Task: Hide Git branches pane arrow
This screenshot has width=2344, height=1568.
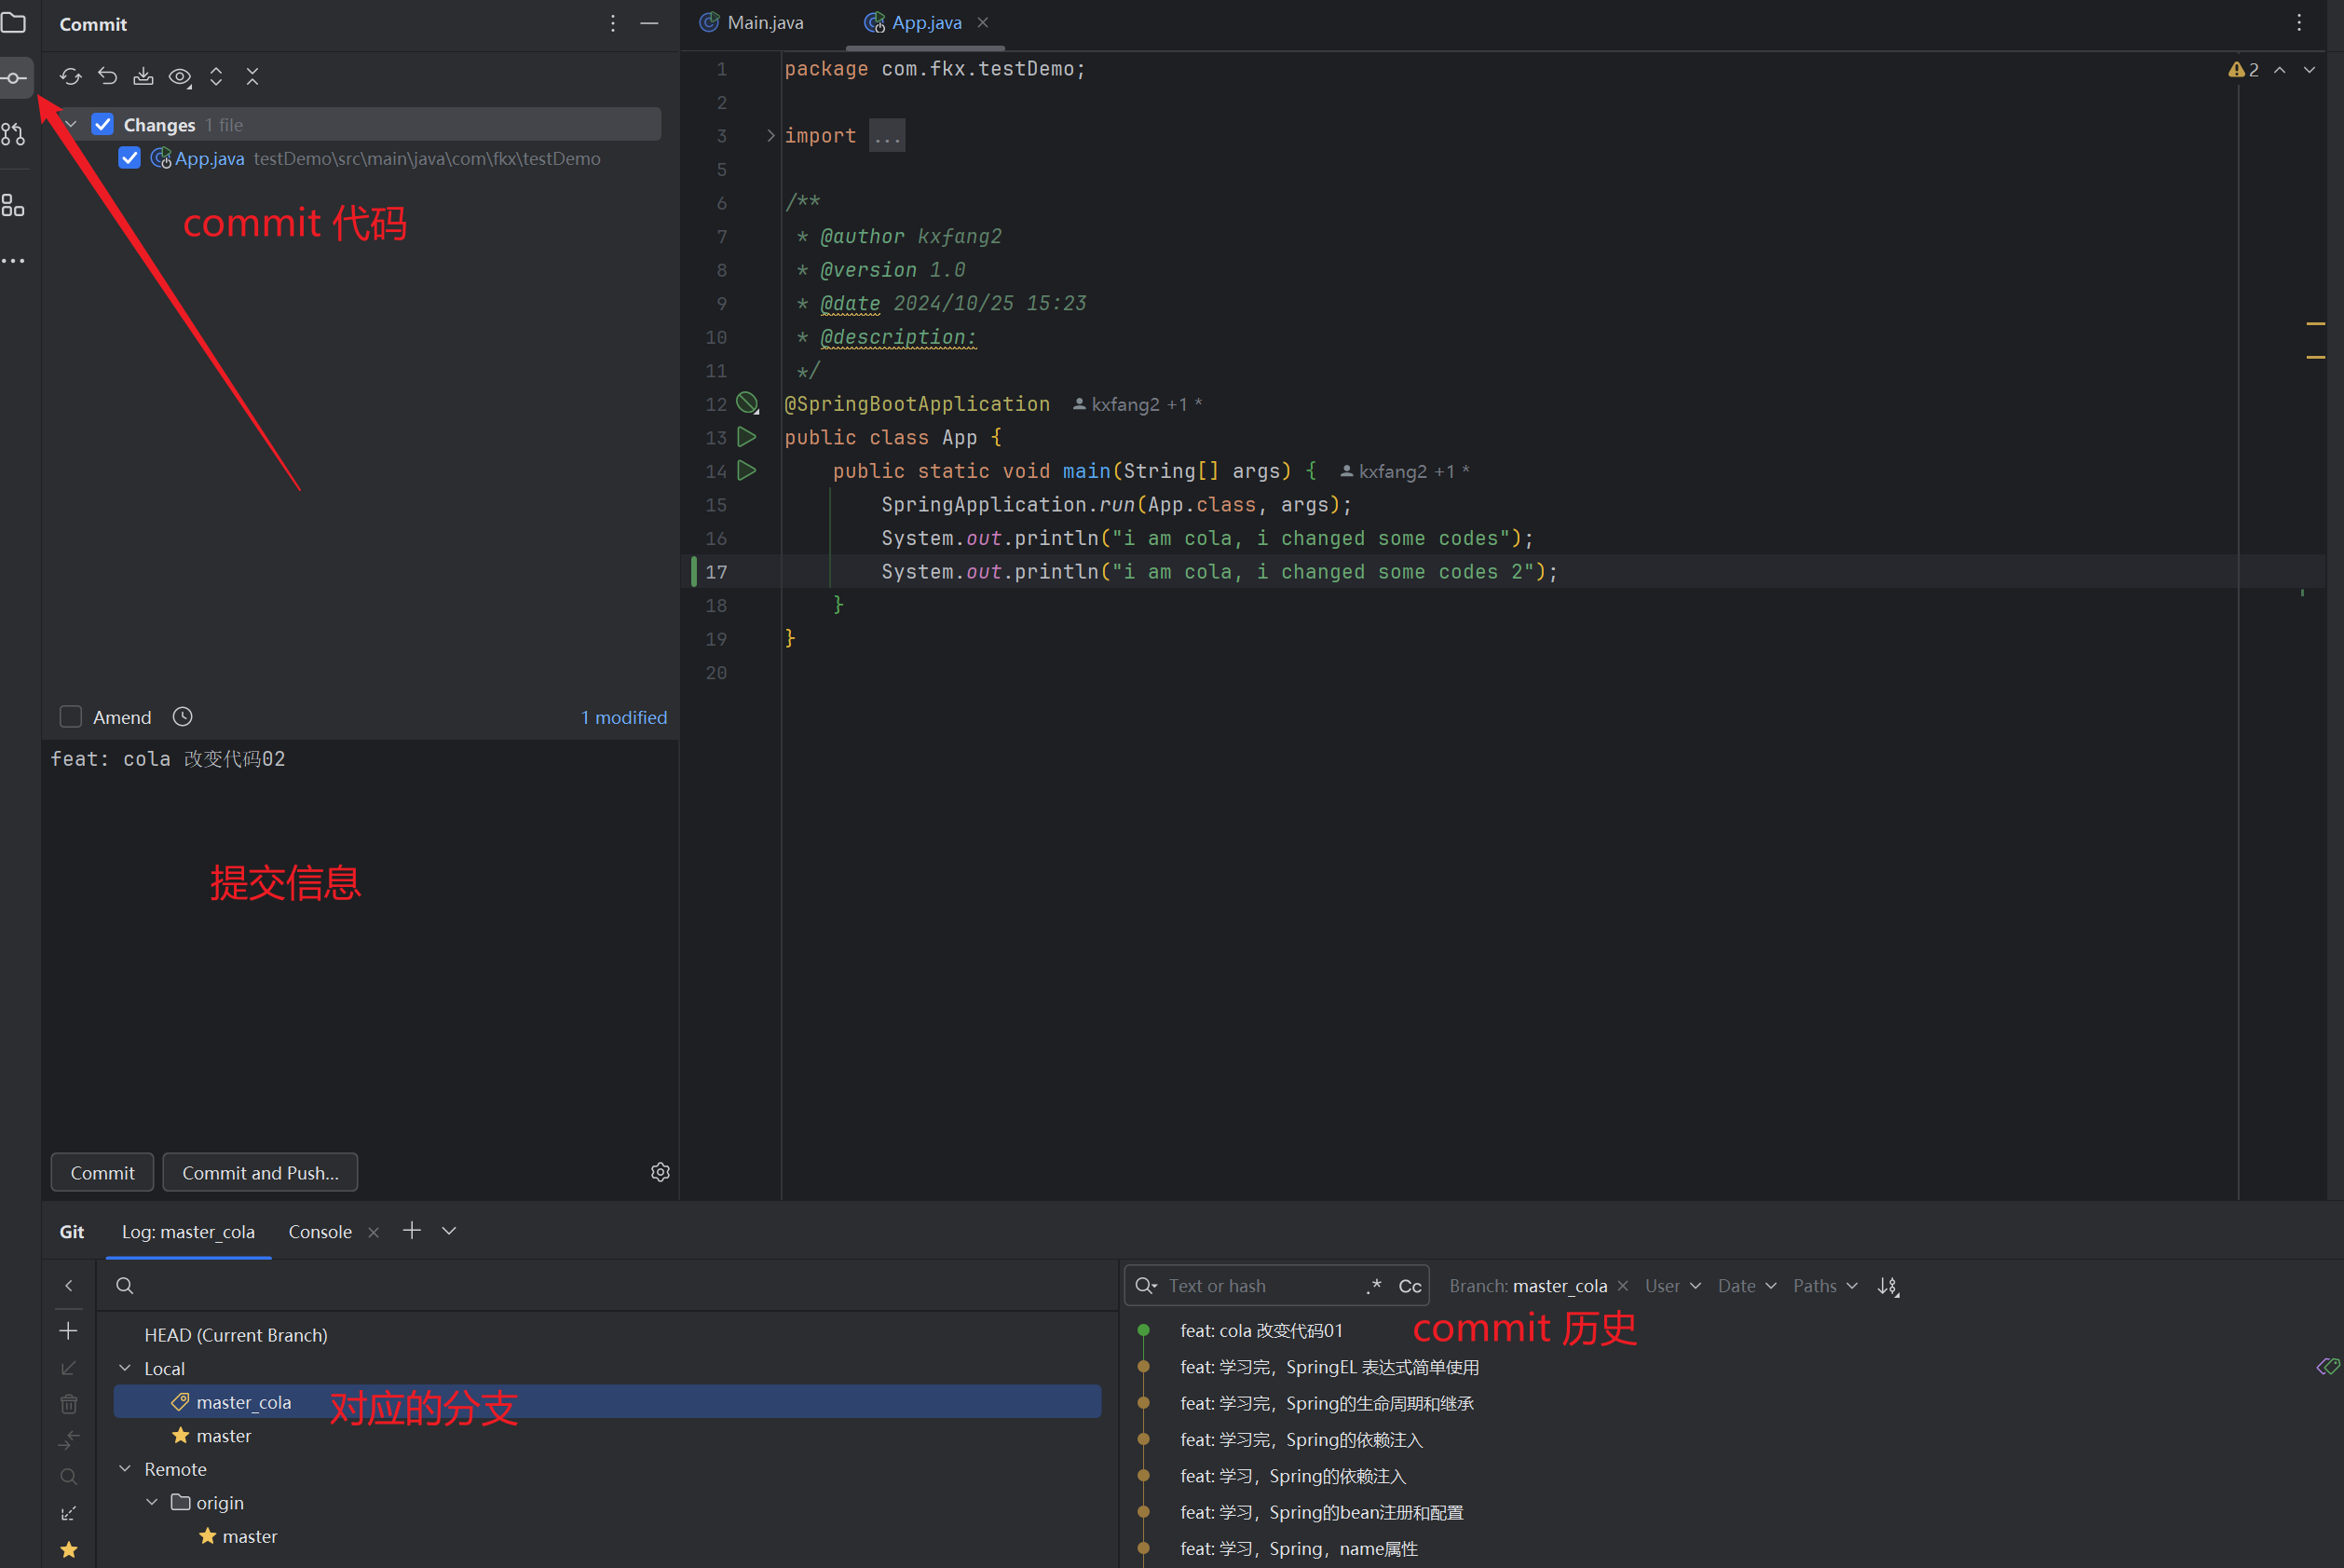Action: [x=69, y=1286]
